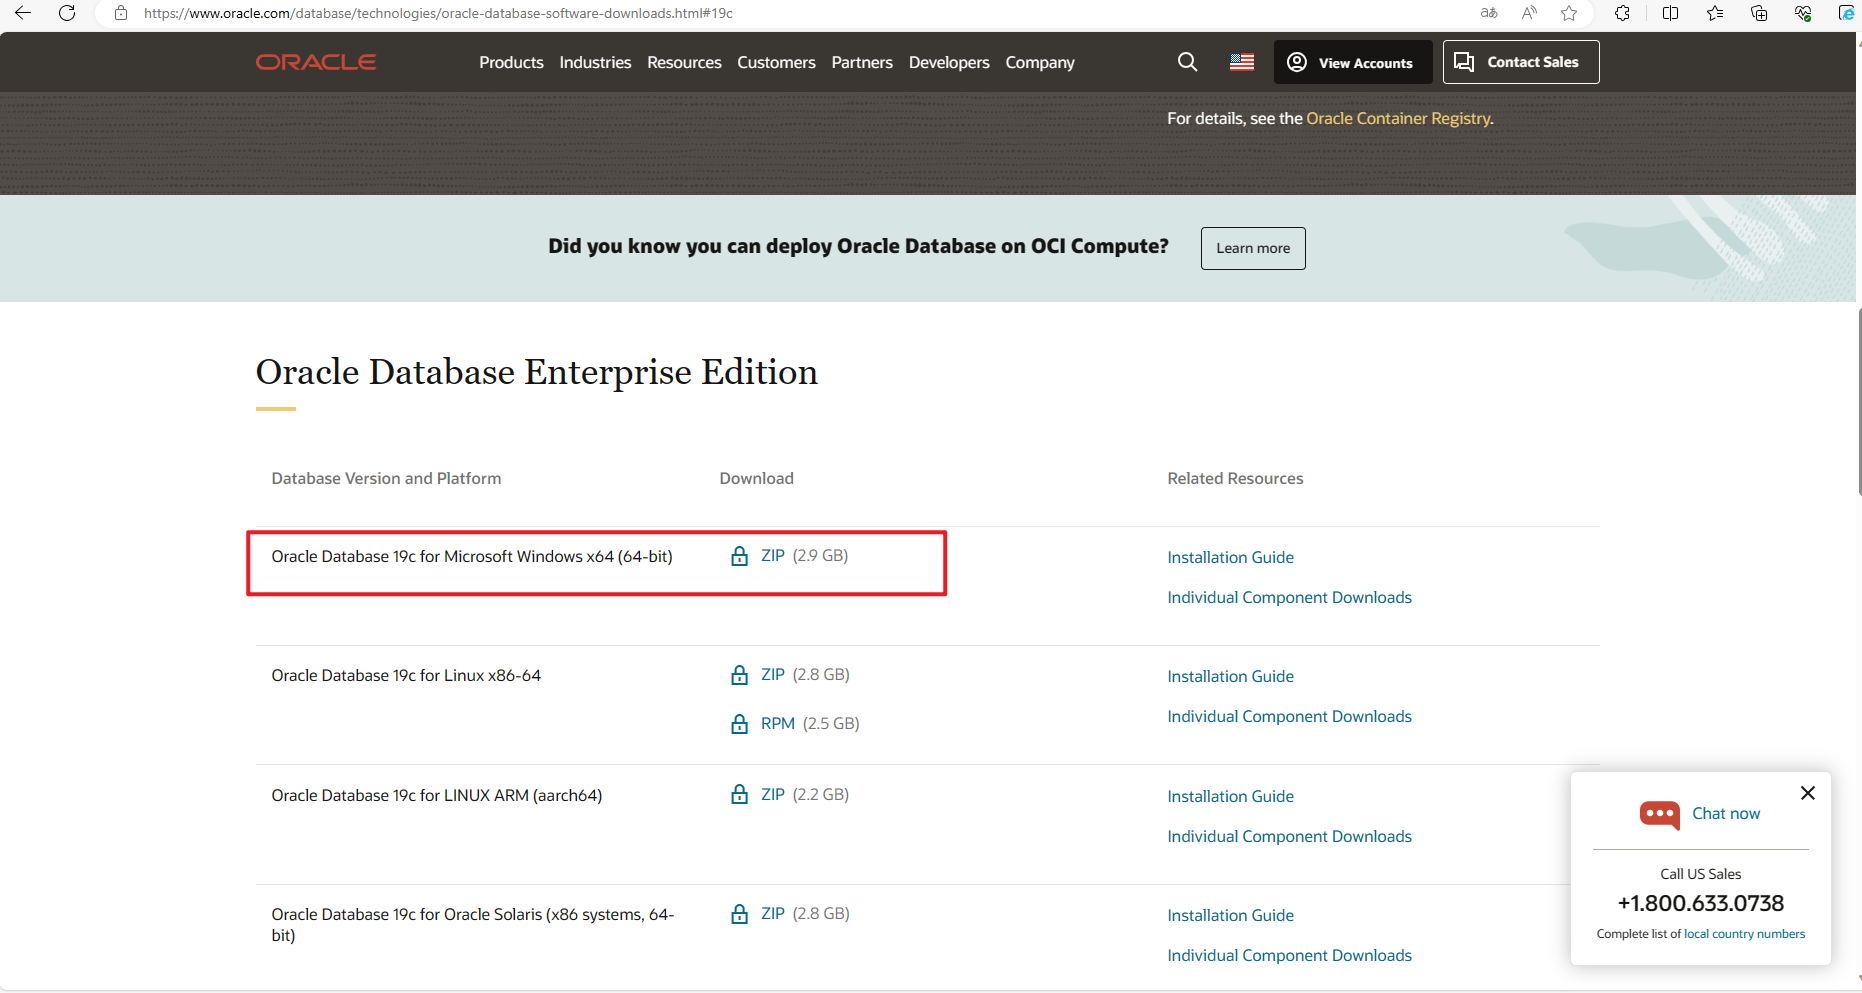This screenshot has height=993, width=1862.
Task: Open site search magnifier icon
Action: coord(1187,62)
